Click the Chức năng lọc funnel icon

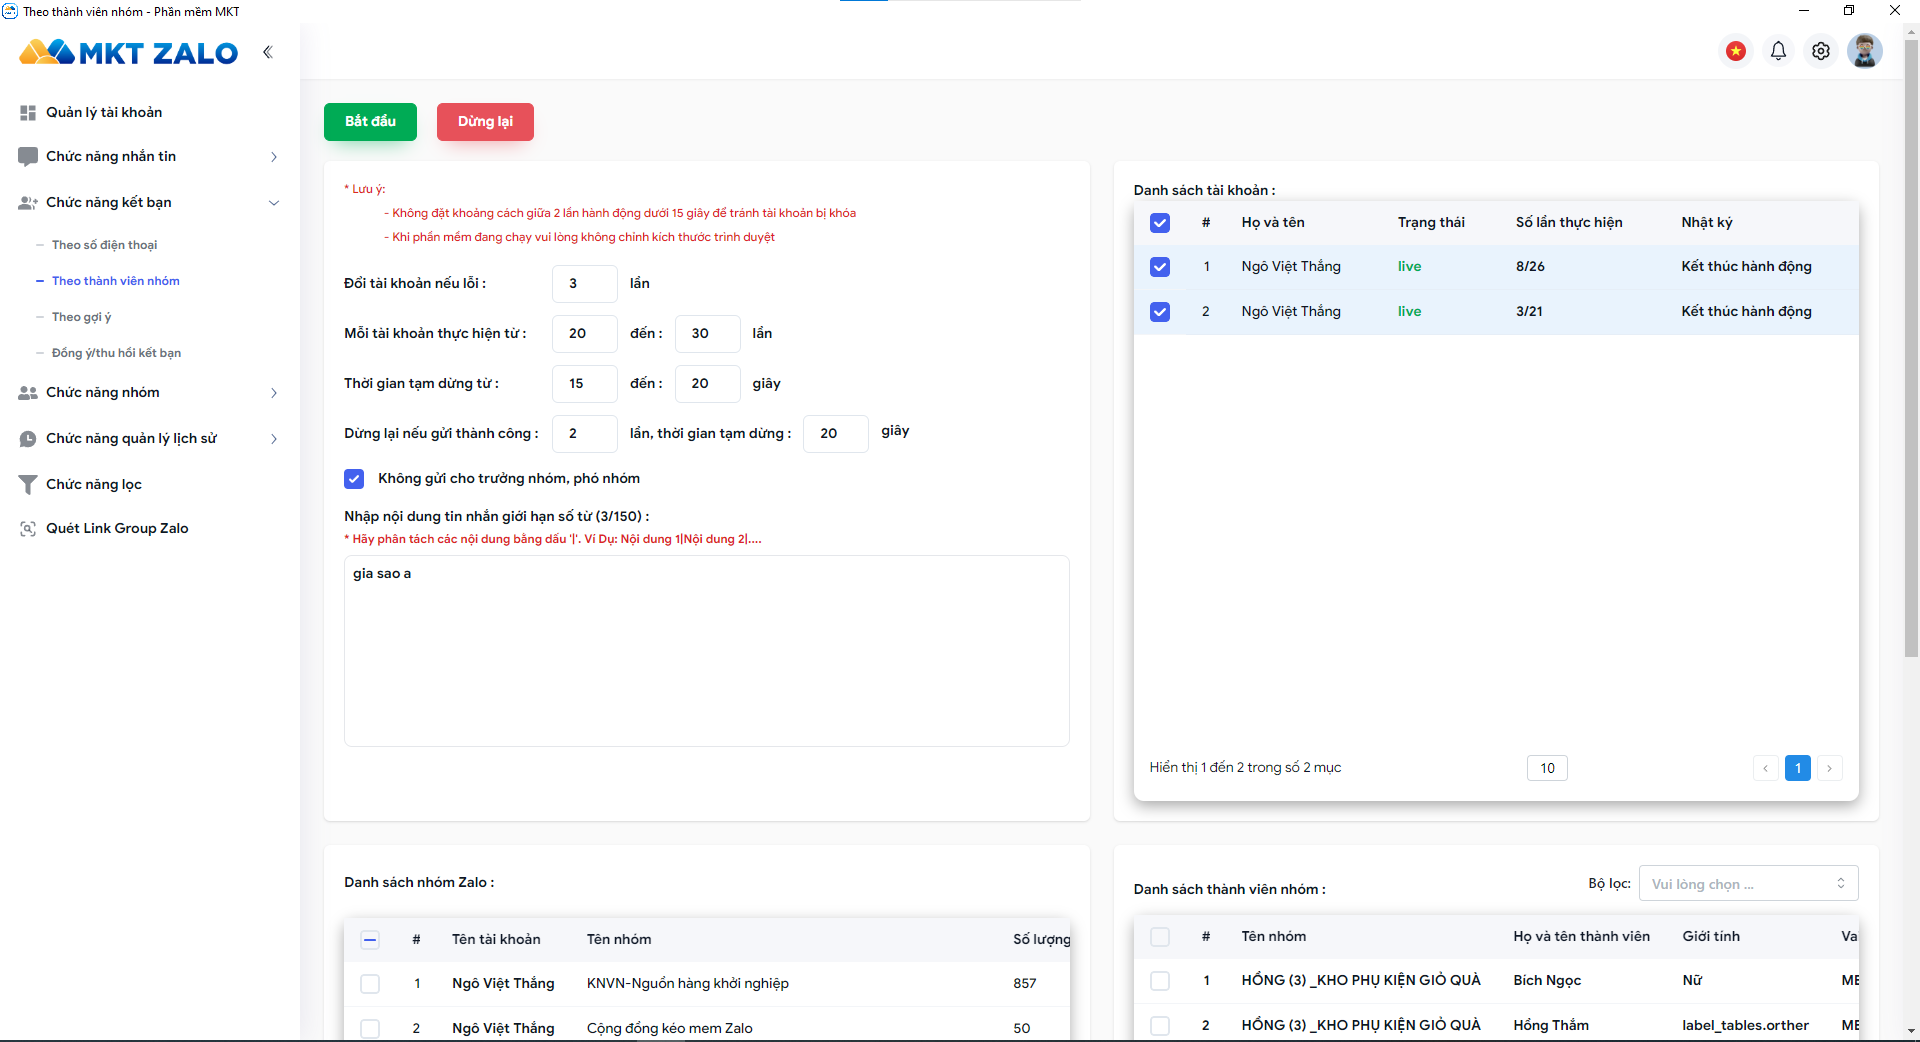(28, 485)
